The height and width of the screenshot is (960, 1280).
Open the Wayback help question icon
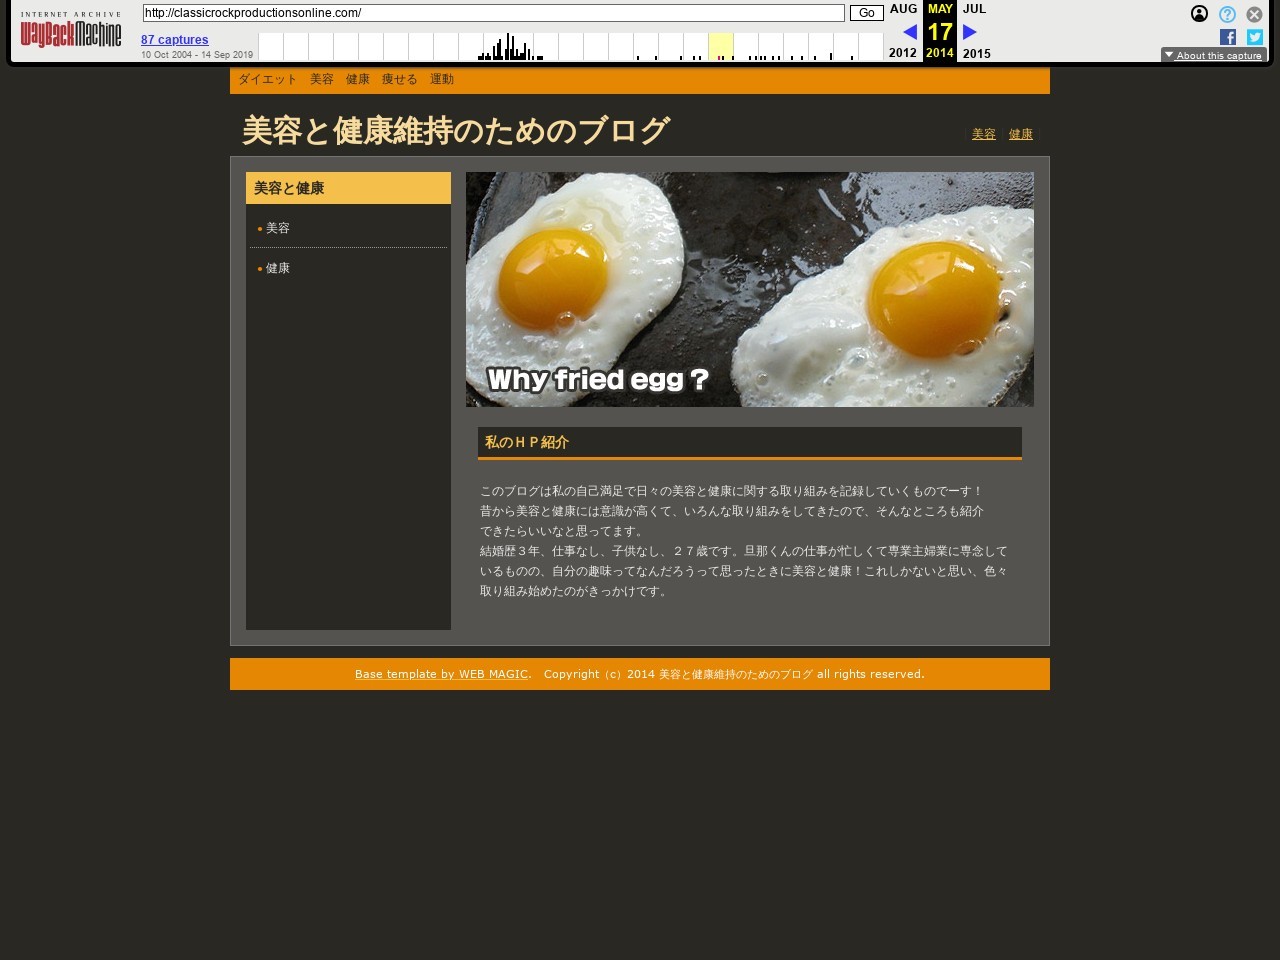(1227, 14)
